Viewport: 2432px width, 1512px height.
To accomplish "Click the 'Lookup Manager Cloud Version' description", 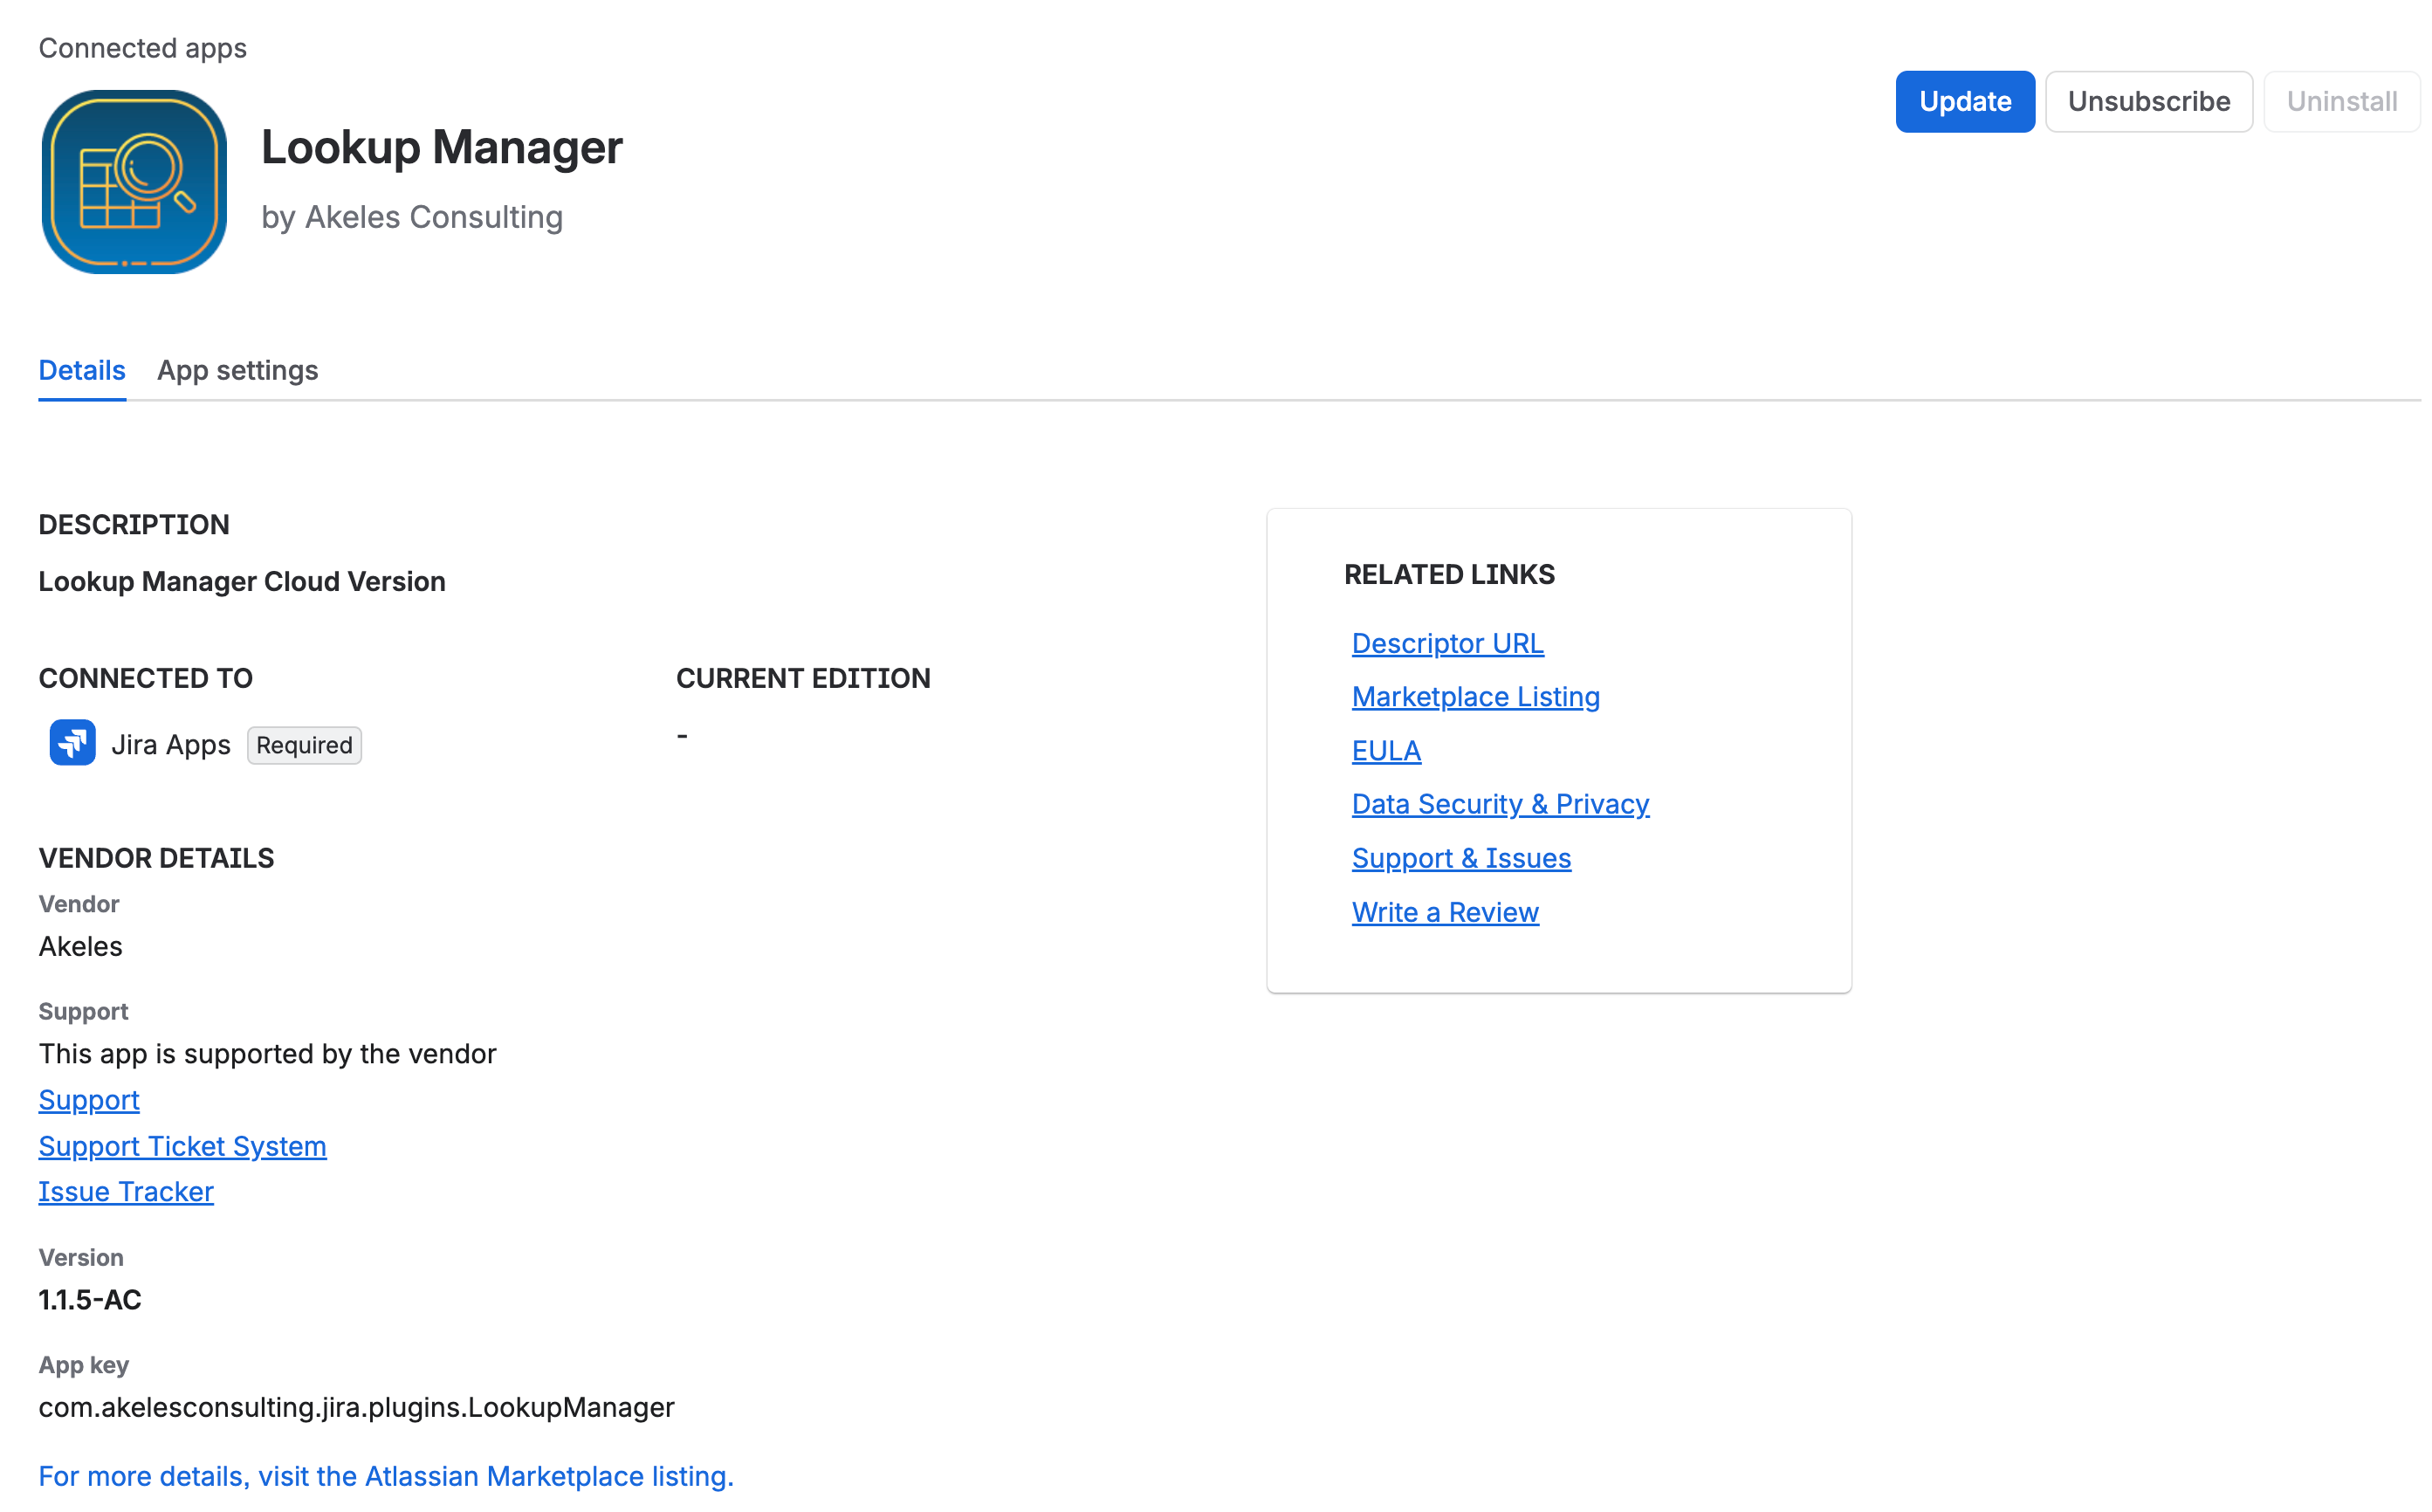I will 242,582.
